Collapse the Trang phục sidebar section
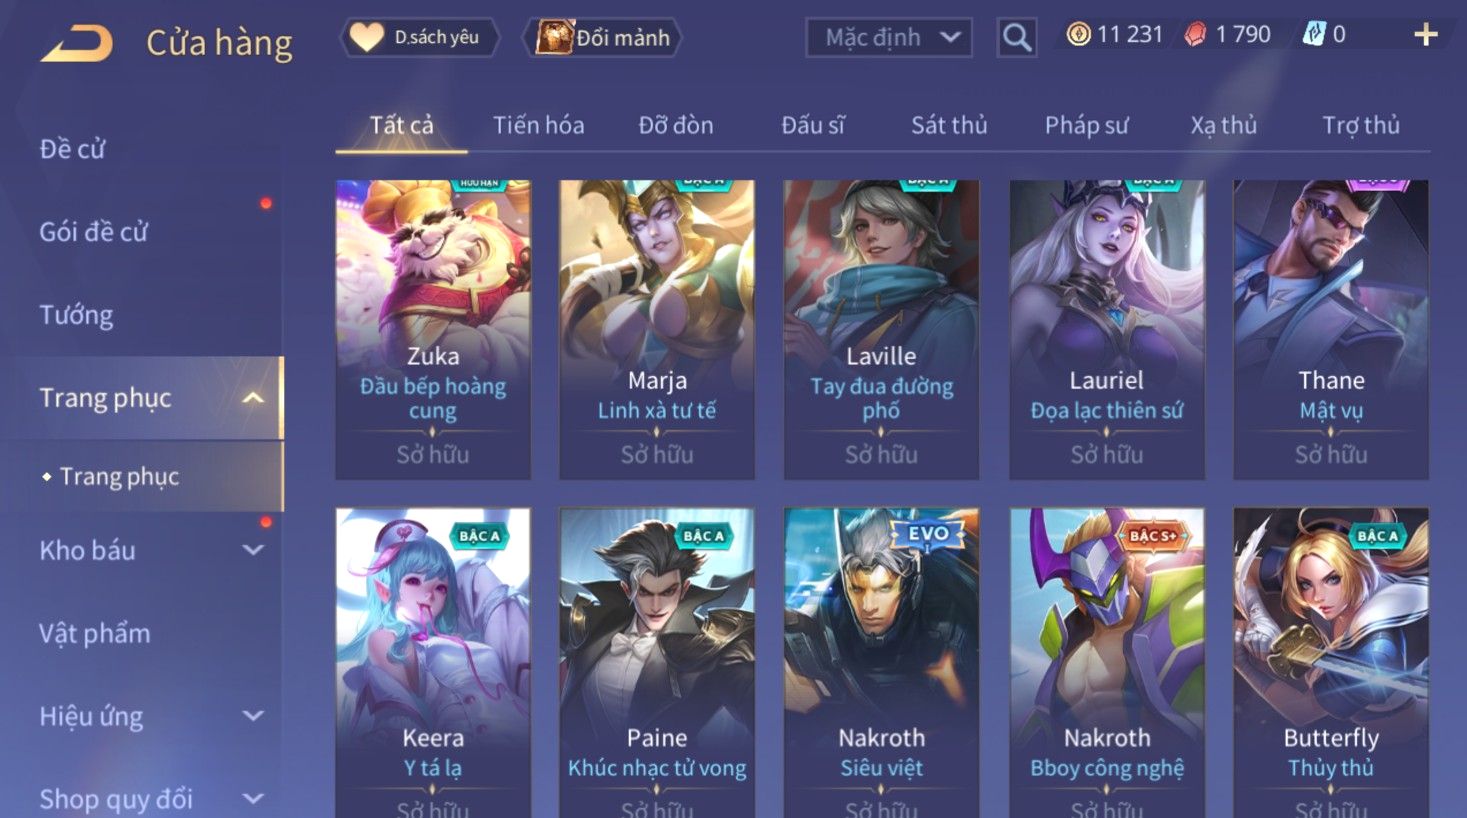 [x=253, y=398]
